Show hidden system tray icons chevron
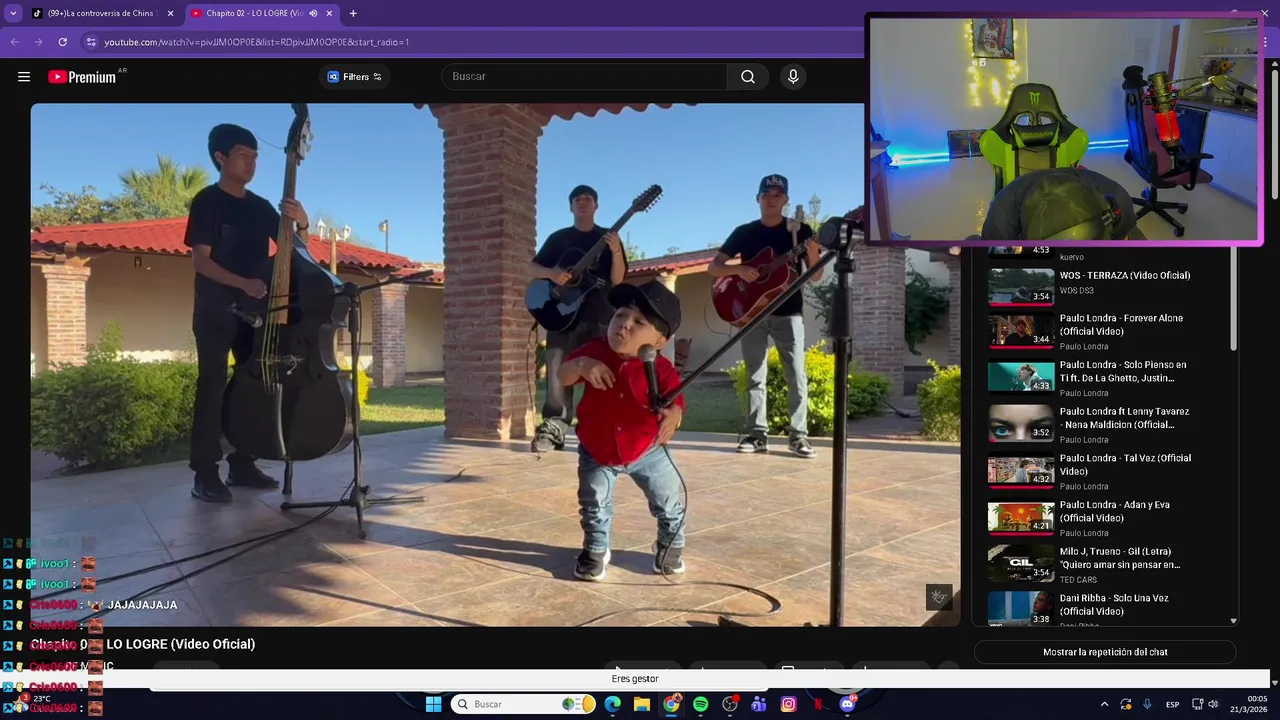Screen dimensions: 1280x720 point(1104,704)
